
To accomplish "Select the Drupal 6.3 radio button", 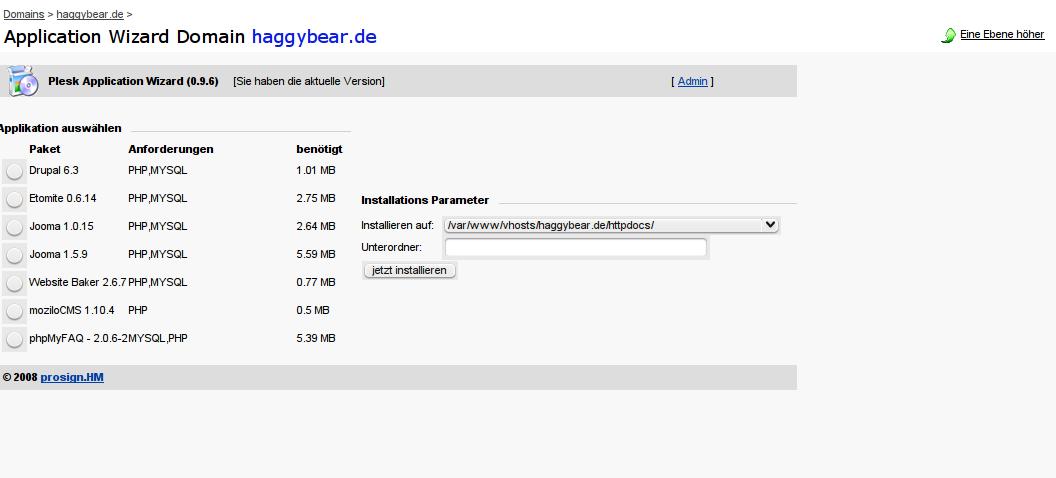I will click(14, 172).
